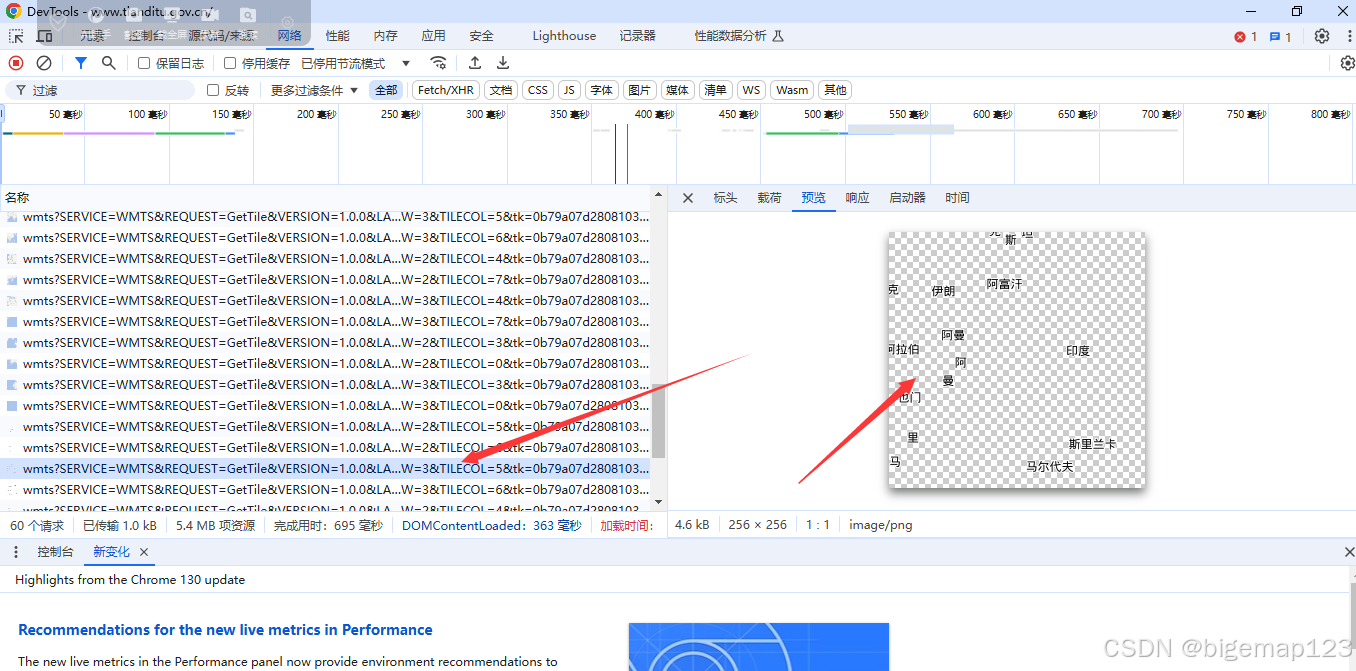
Task: Open 时间 tab in request details
Action: [957, 198]
